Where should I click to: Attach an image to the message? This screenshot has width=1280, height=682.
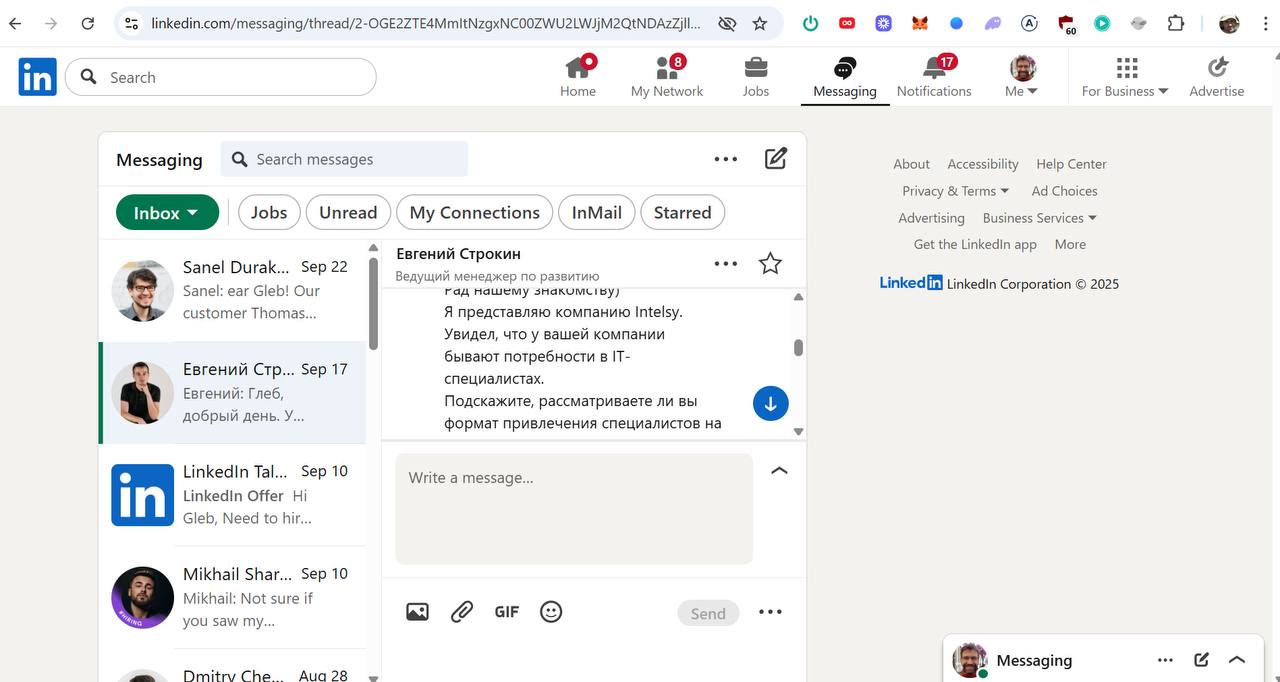(x=417, y=612)
